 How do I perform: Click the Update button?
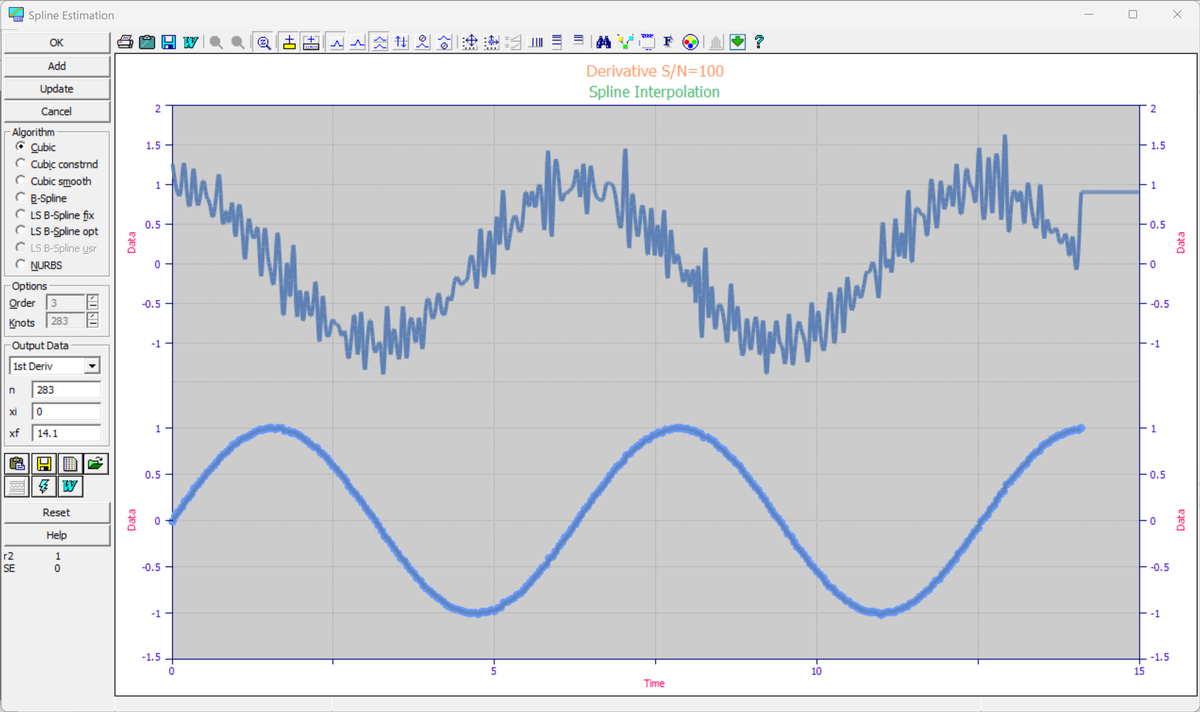[56, 89]
